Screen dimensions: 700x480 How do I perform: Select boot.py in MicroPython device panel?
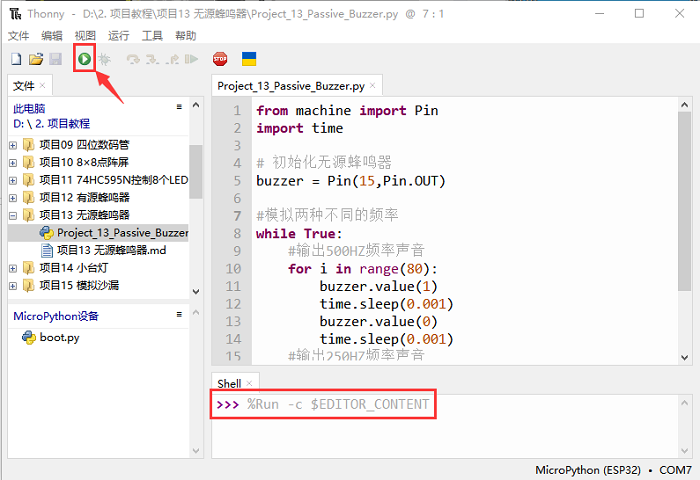59,338
